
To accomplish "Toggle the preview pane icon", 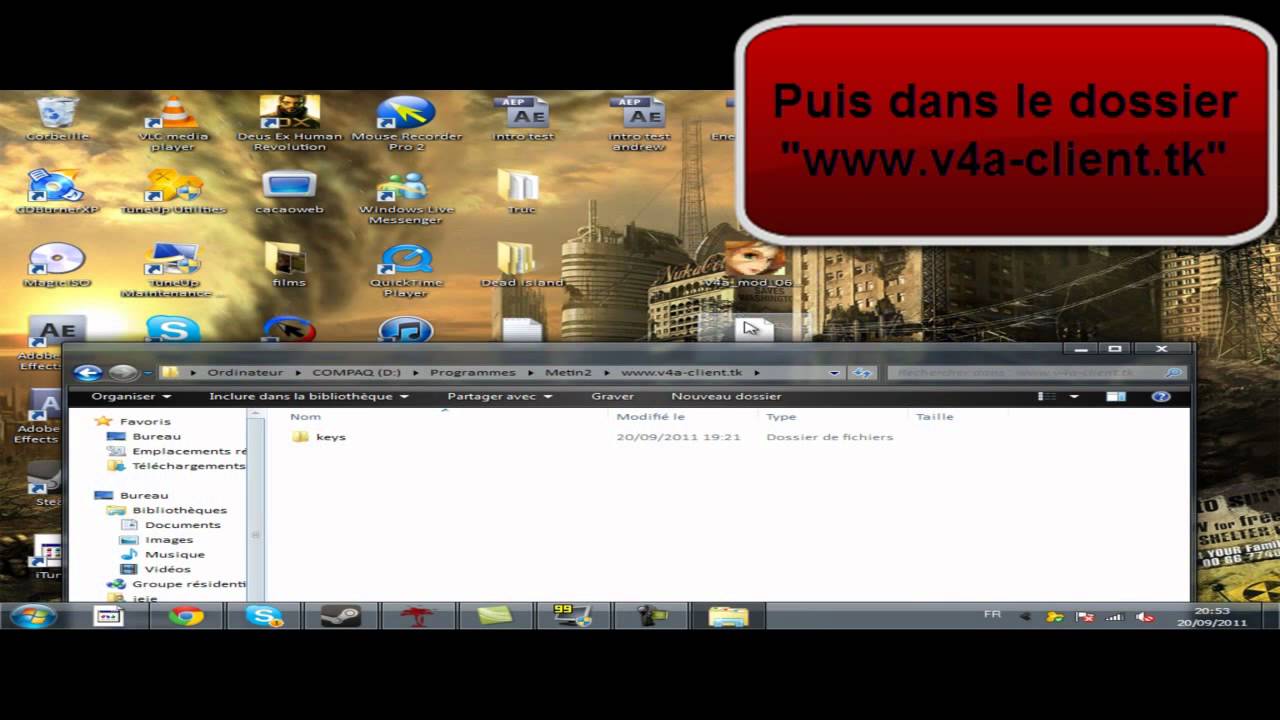I will [x=1116, y=396].
